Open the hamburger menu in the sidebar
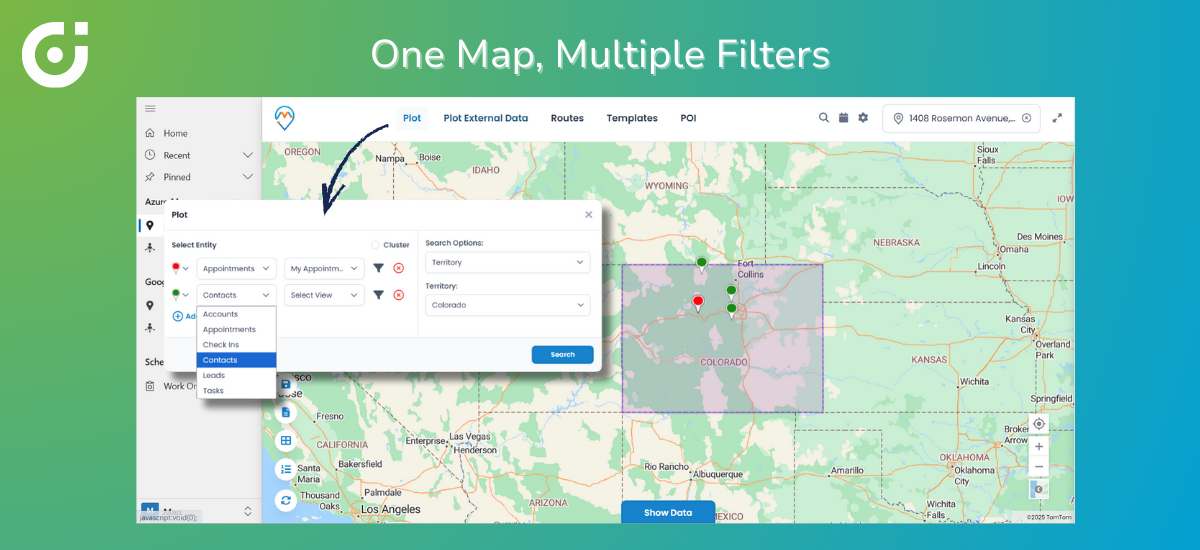1200x550 pixels. coord(150,108)
